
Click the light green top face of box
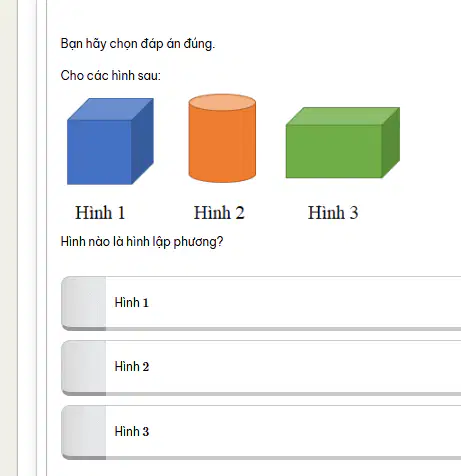pos(343,116)
